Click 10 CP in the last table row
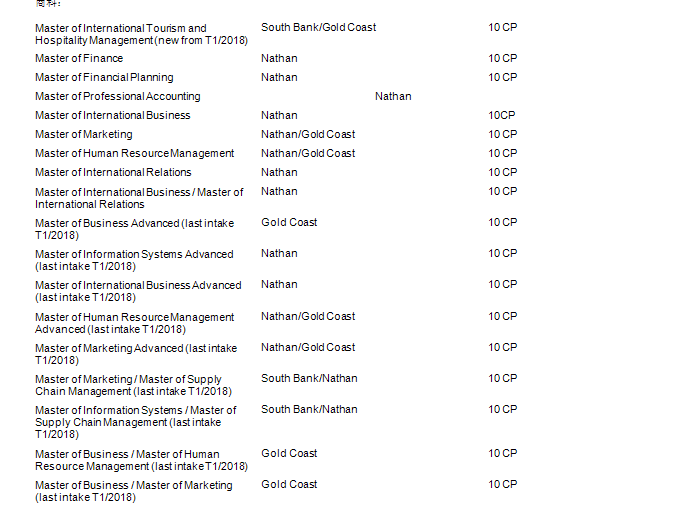 502,484
